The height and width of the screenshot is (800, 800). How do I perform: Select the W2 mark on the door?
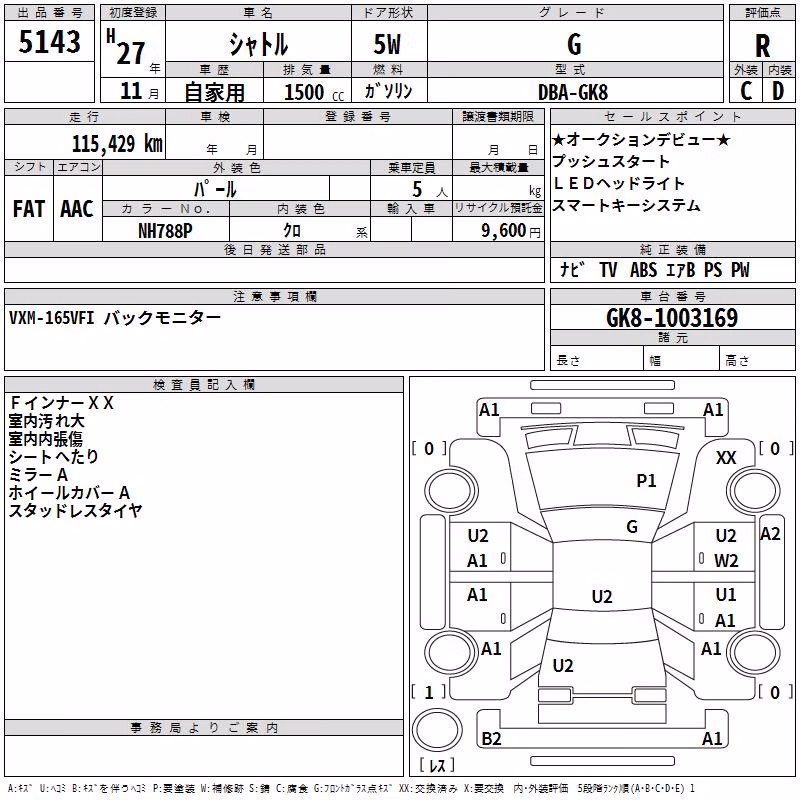[726, 561]
